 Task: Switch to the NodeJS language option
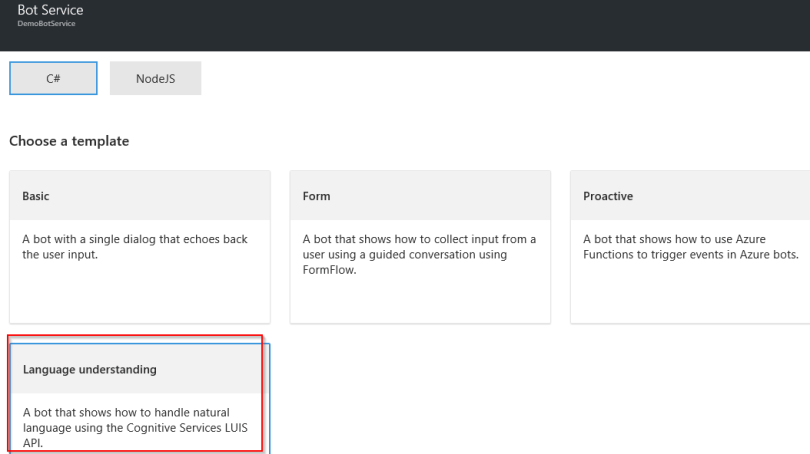click(x=155, y=78)
